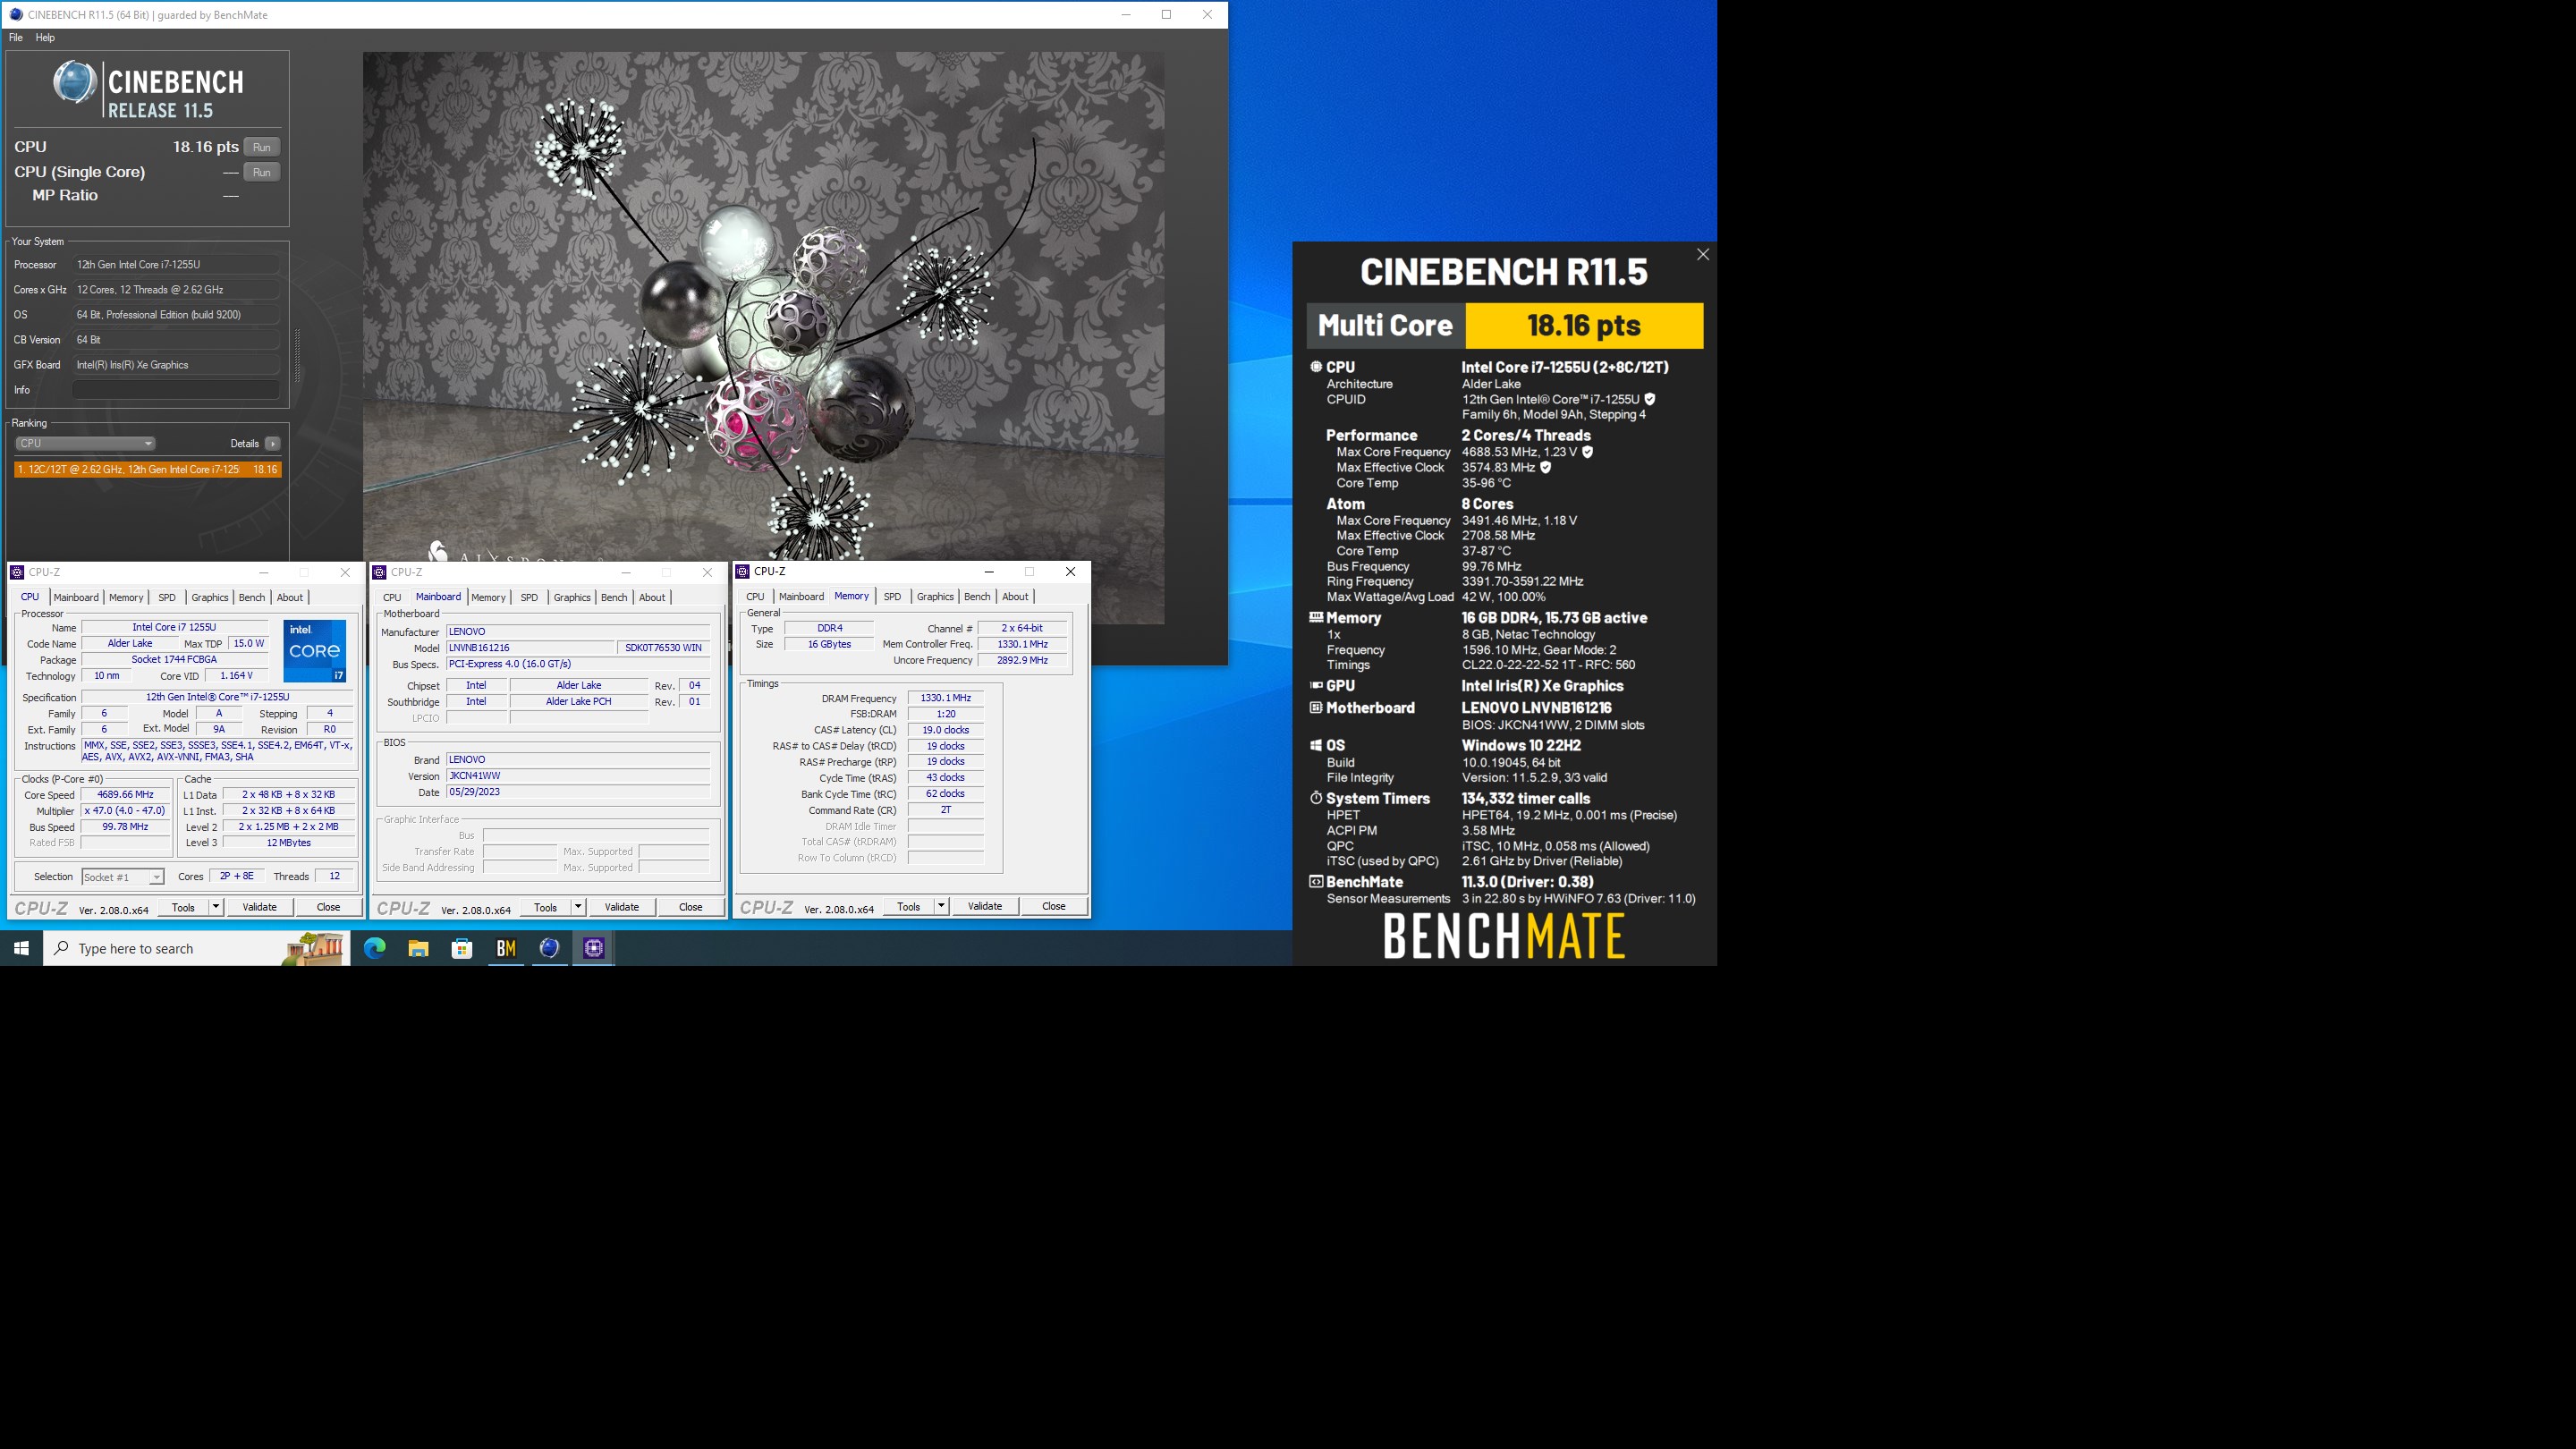Click BIOS version JKCN41WW field
The height and width of the screenshot is (1449, 2576).
pyautogui.click(x=578, y=776)
